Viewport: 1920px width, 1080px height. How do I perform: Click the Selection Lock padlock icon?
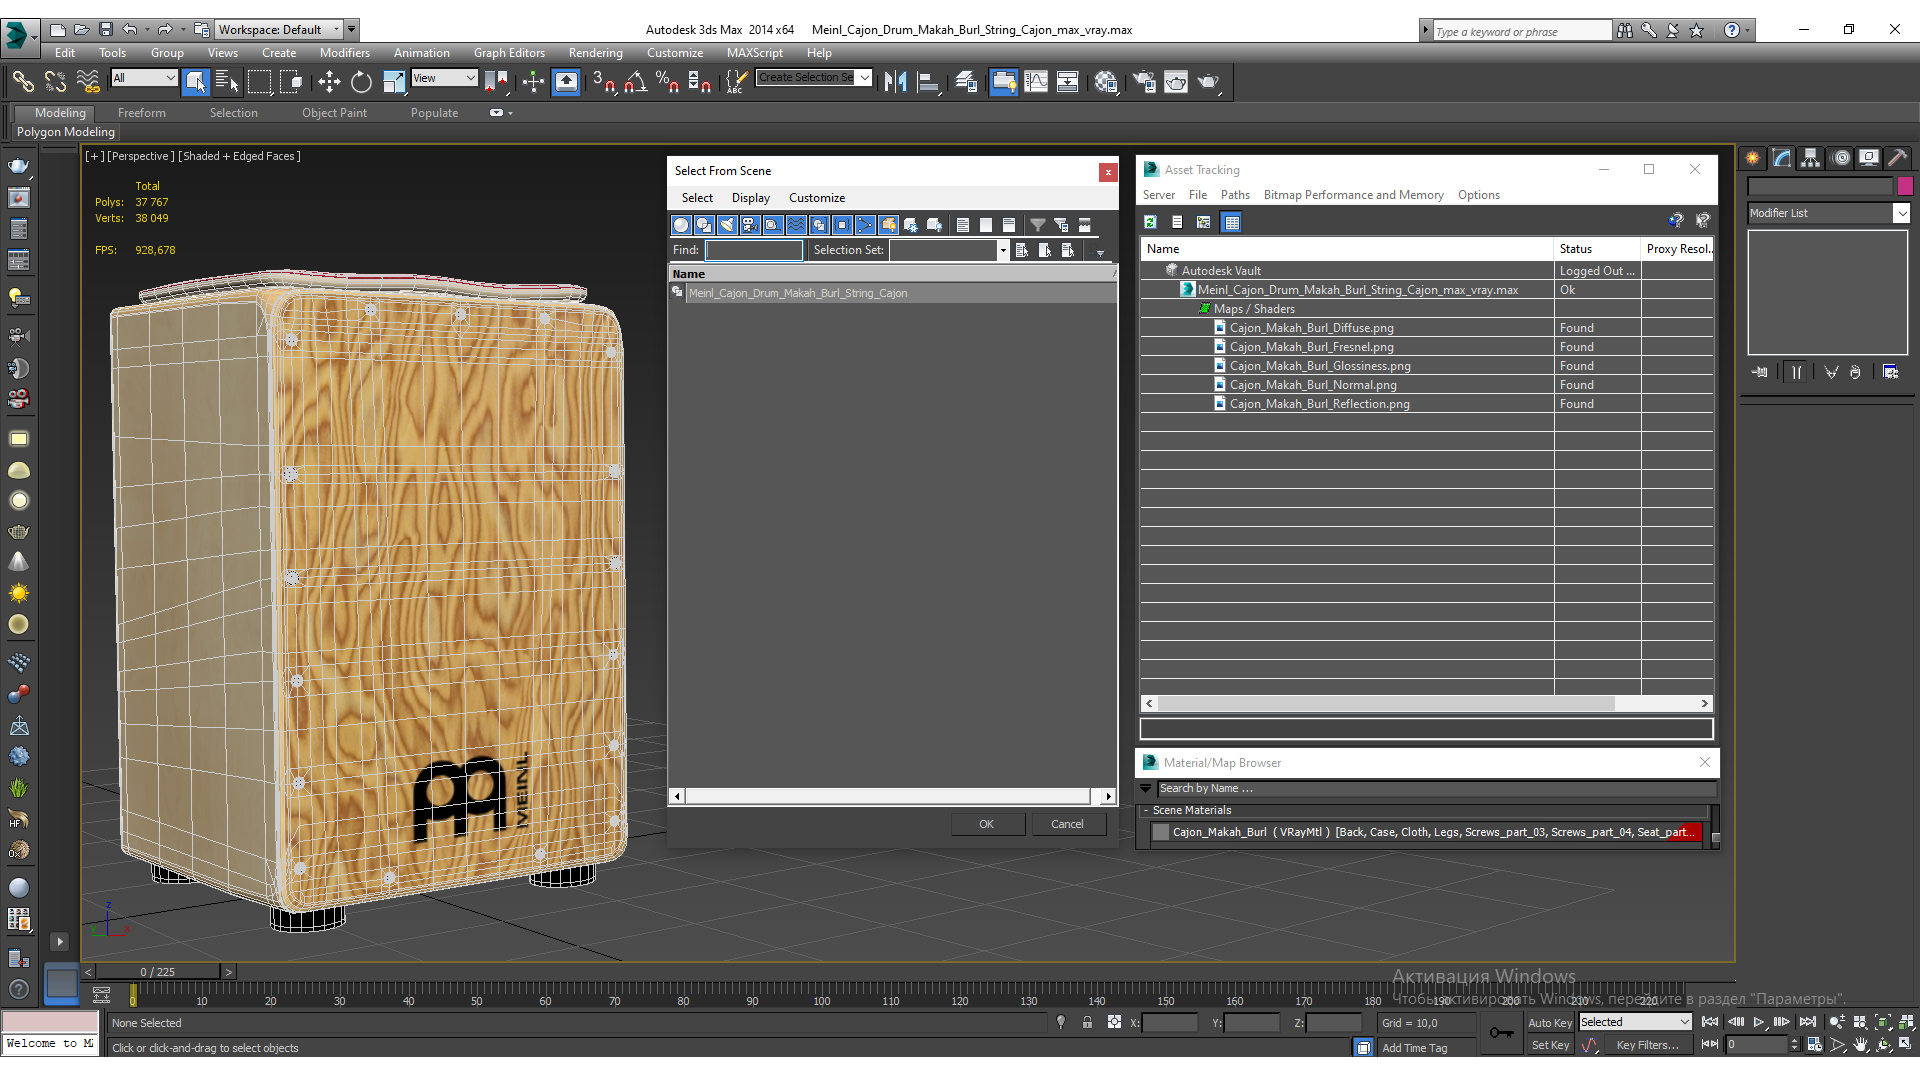(1087, 1022)
